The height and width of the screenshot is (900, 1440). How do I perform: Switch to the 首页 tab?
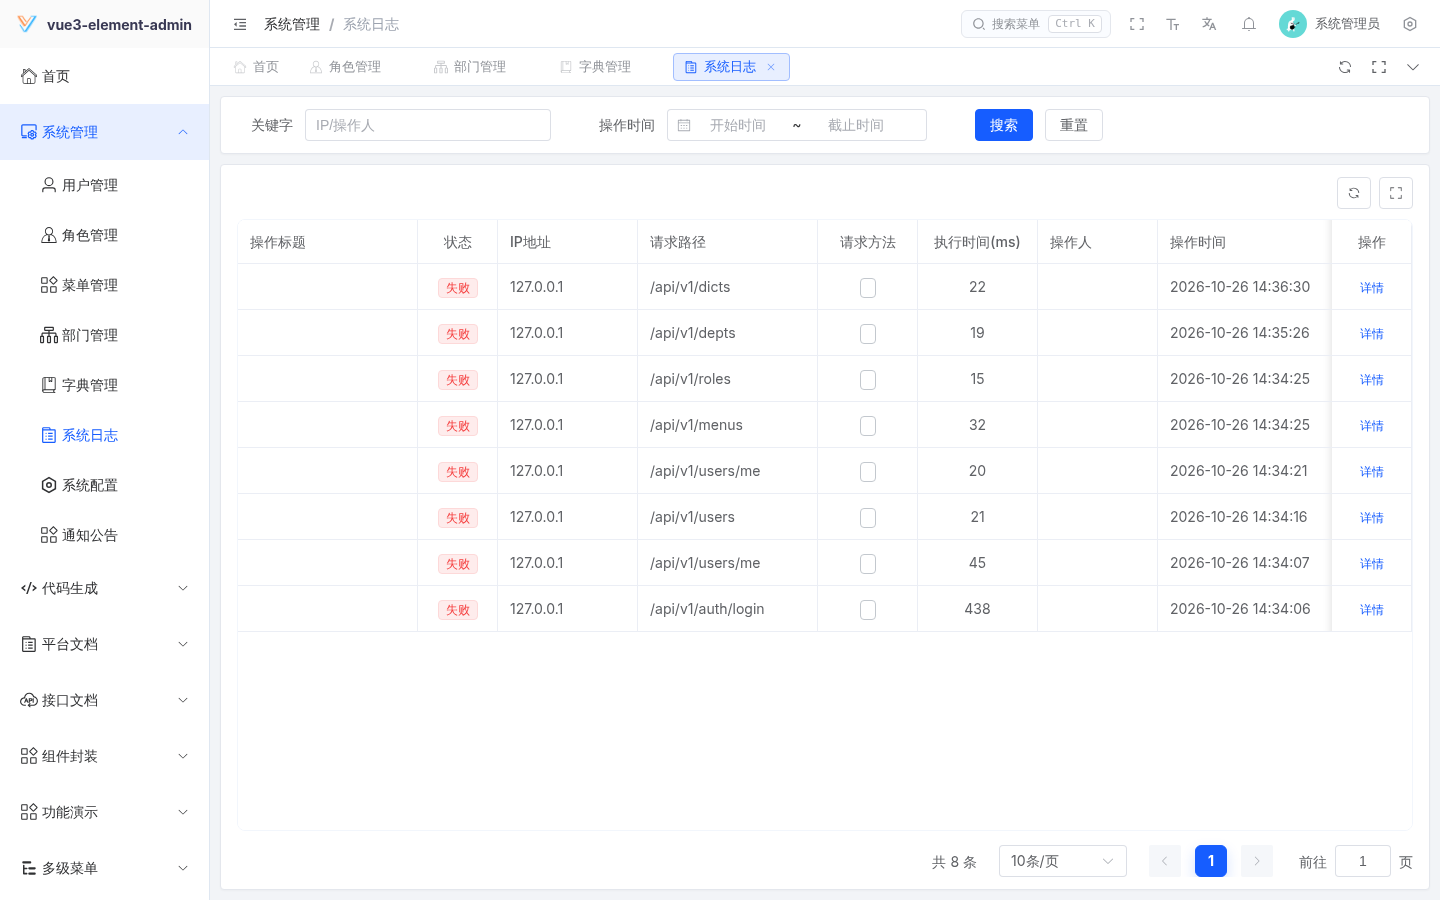tap(256, 67)
